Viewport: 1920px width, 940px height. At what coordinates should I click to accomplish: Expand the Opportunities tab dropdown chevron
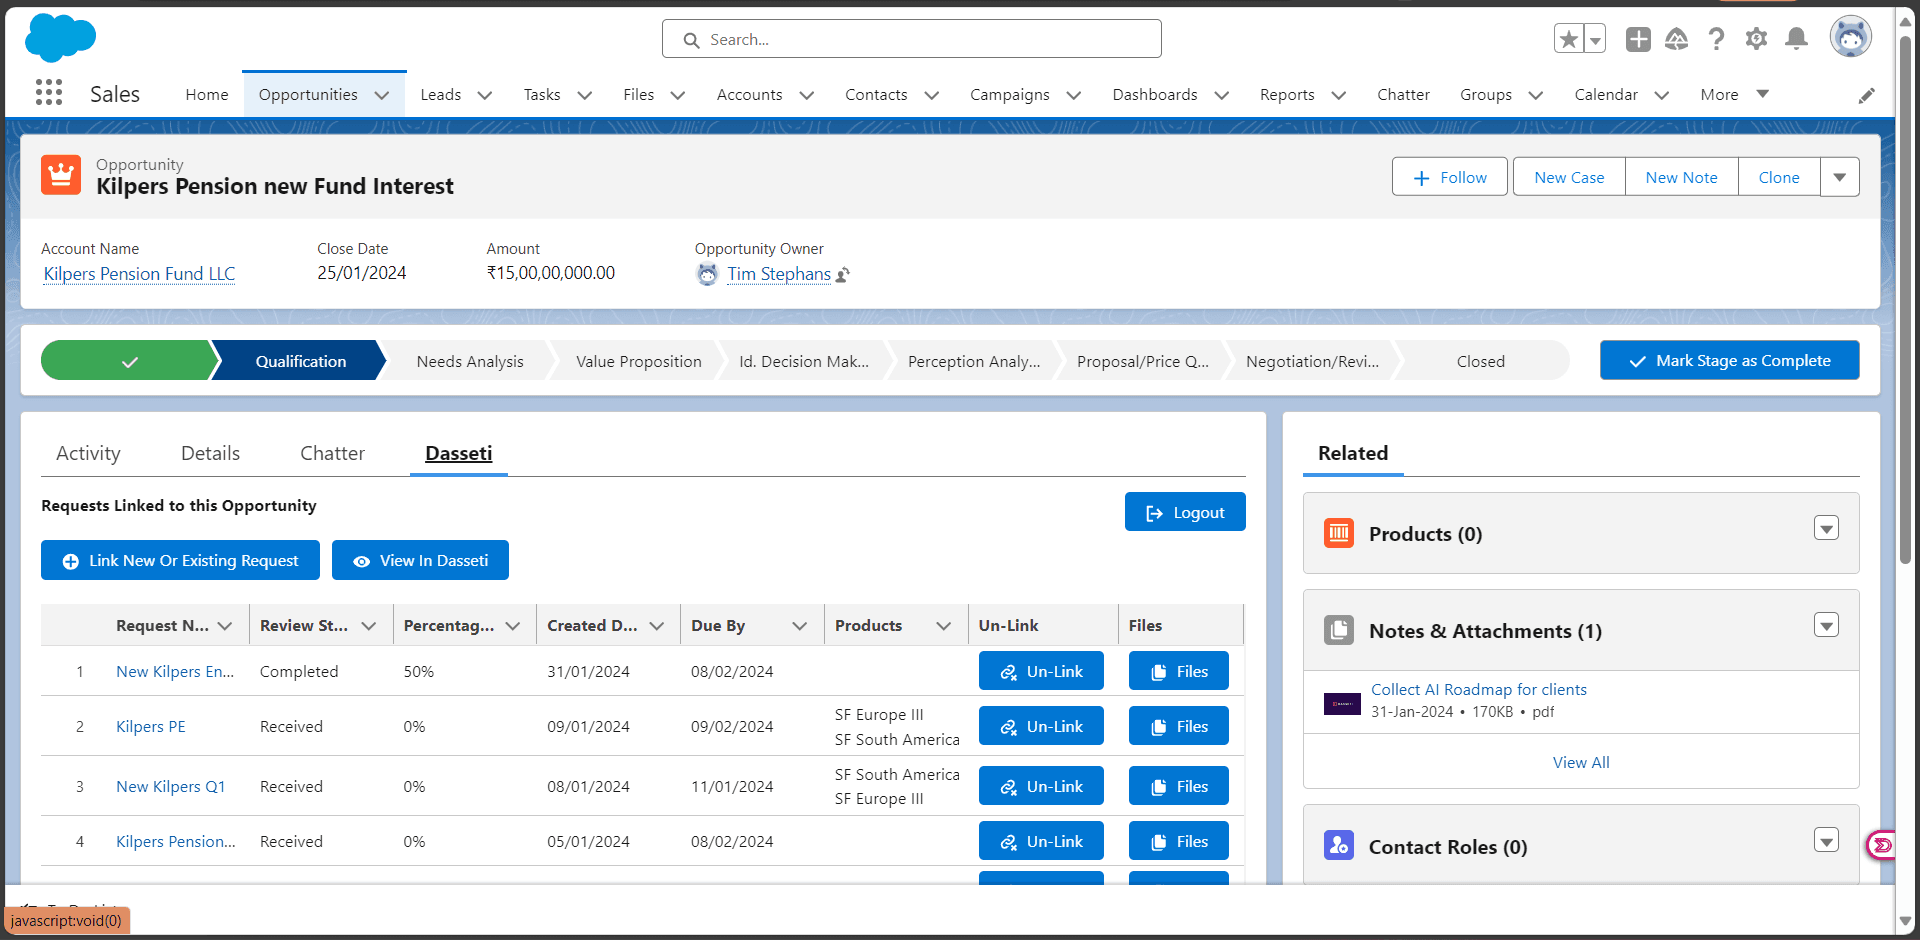tap(382, 95)
